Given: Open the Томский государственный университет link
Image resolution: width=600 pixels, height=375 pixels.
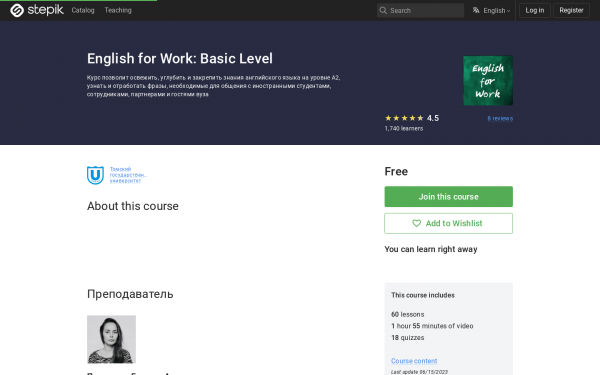Looking at the screenshot, I should (128, 175).
